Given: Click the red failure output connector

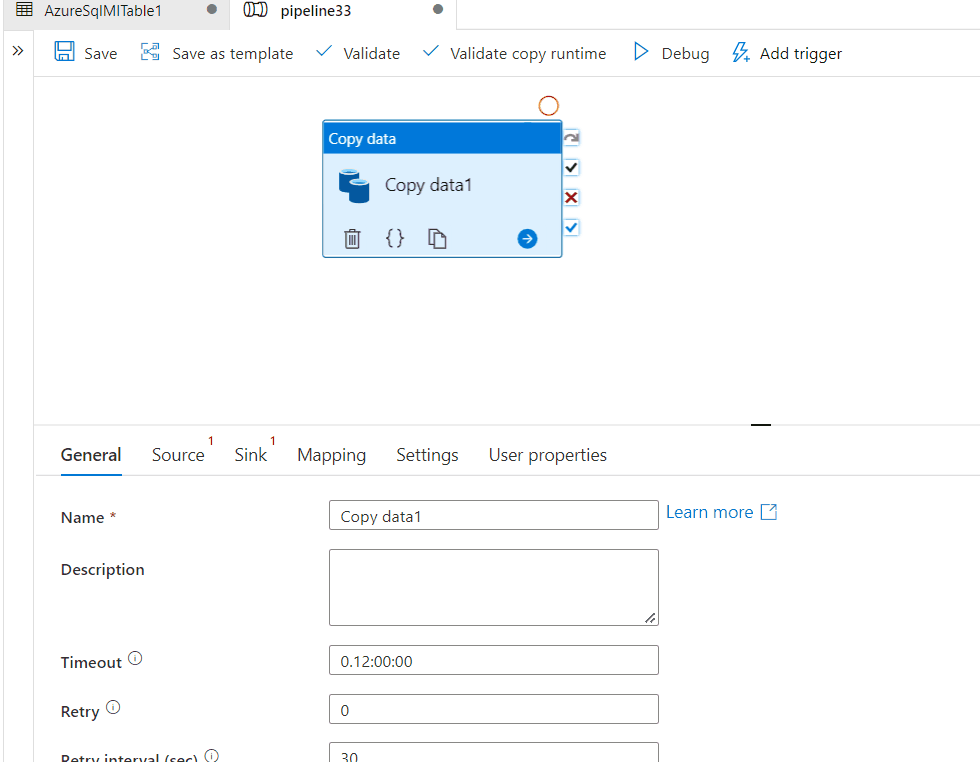Looking at the screenshot, I should click(570, 197).
